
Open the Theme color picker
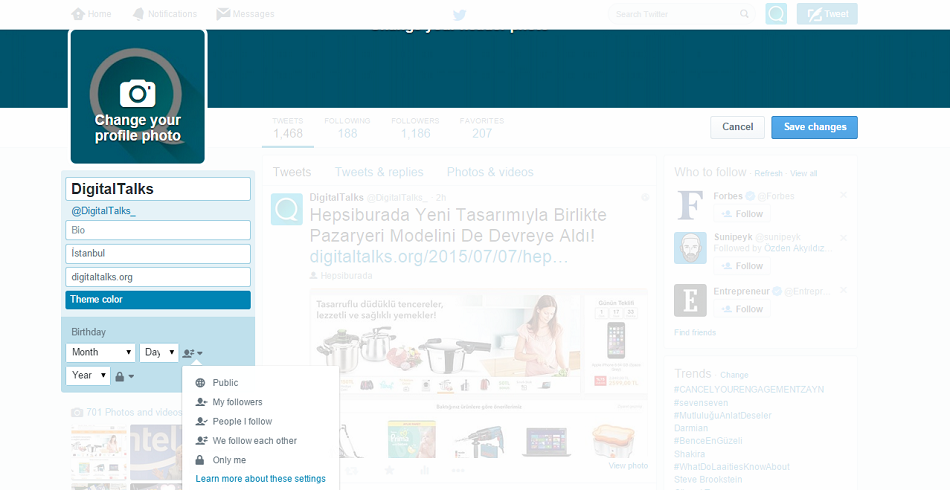pyautogui.click(x=158, y=300)
